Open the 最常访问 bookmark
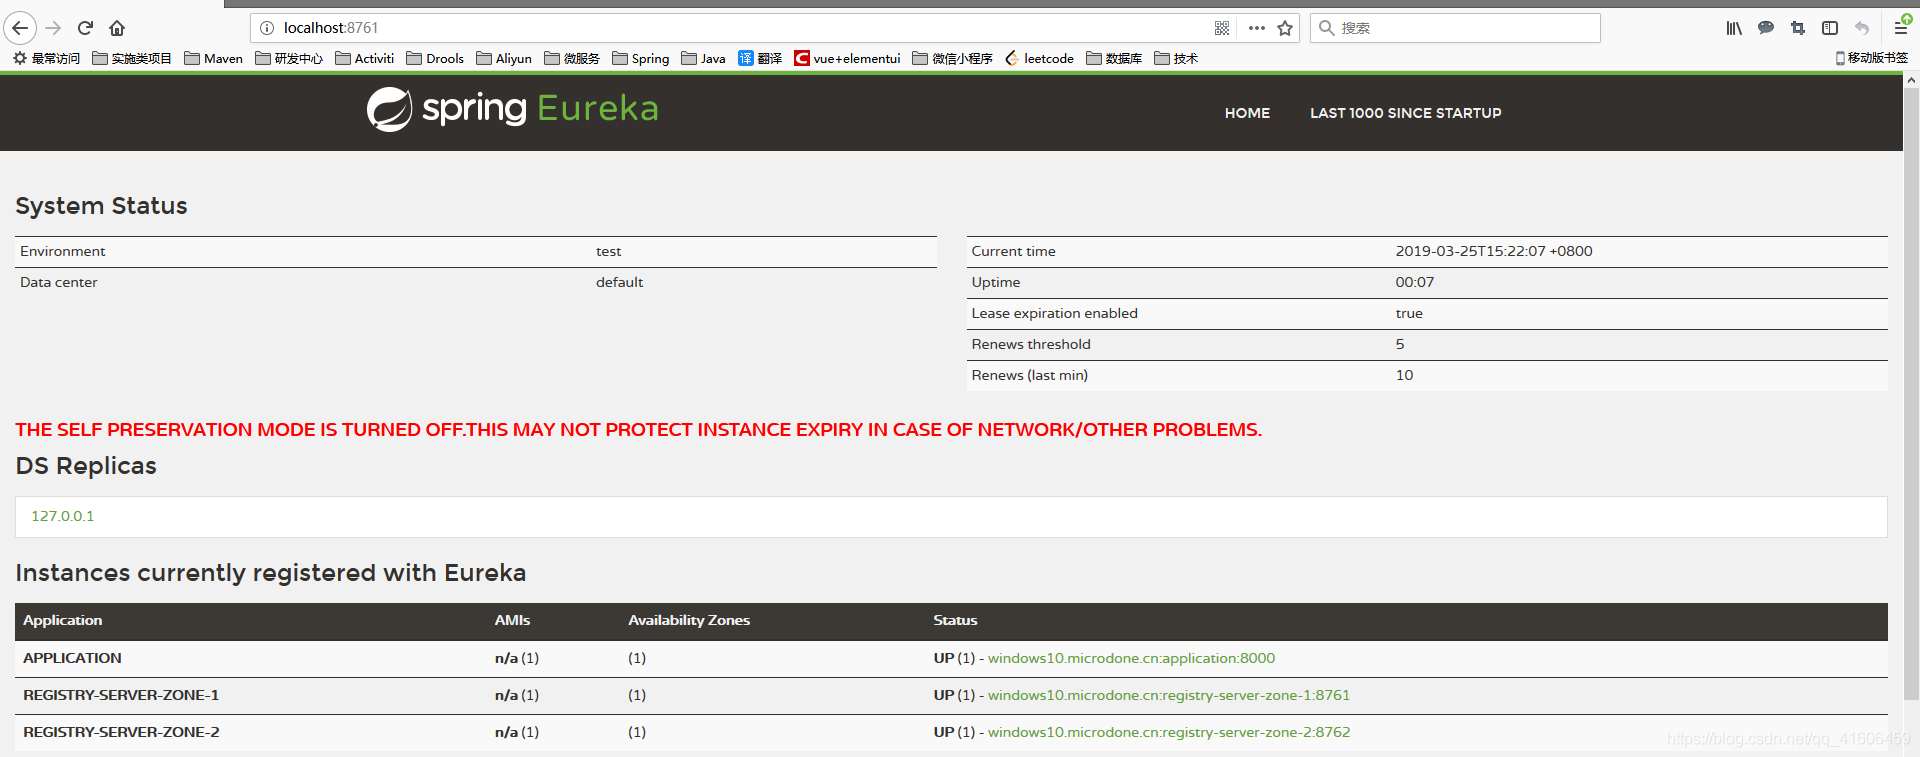Screen dimensions: 1920x757 point(46,58)
